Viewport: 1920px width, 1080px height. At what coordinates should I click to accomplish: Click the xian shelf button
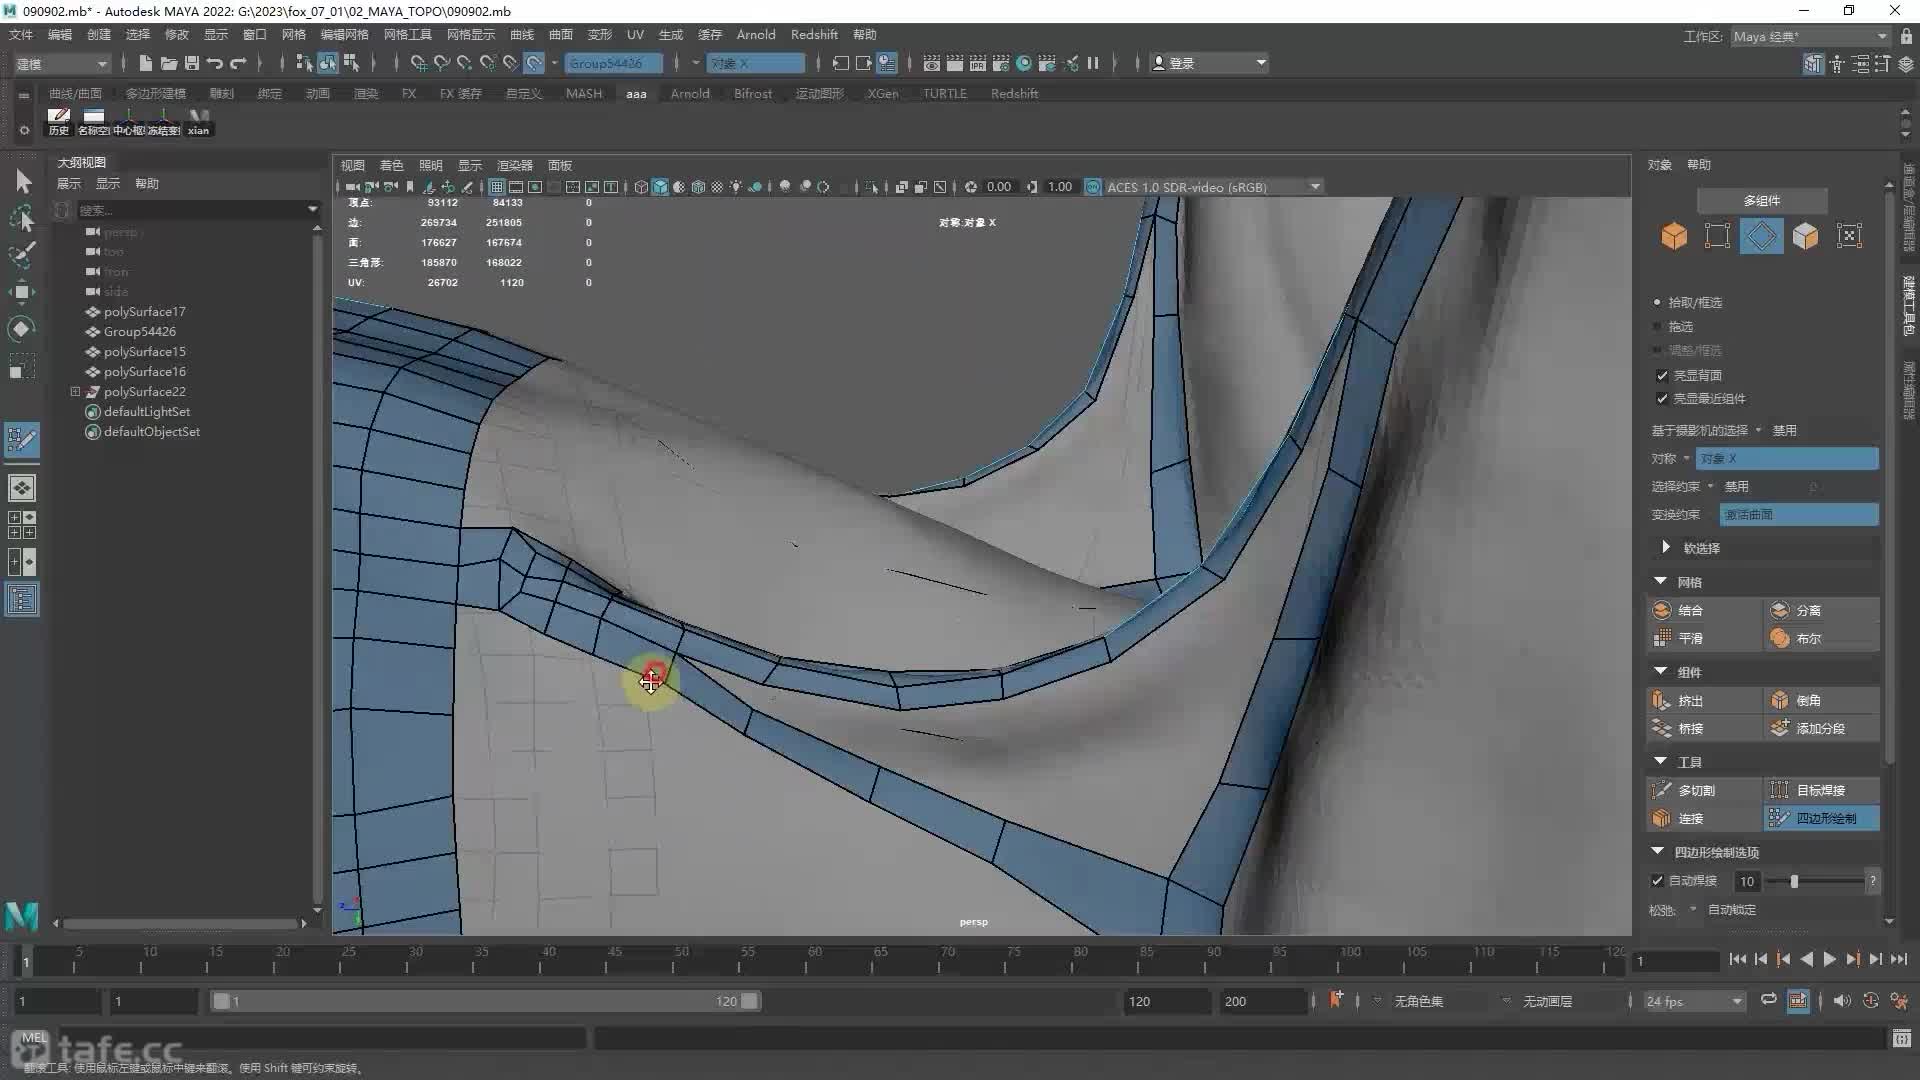tap(198, 121)
